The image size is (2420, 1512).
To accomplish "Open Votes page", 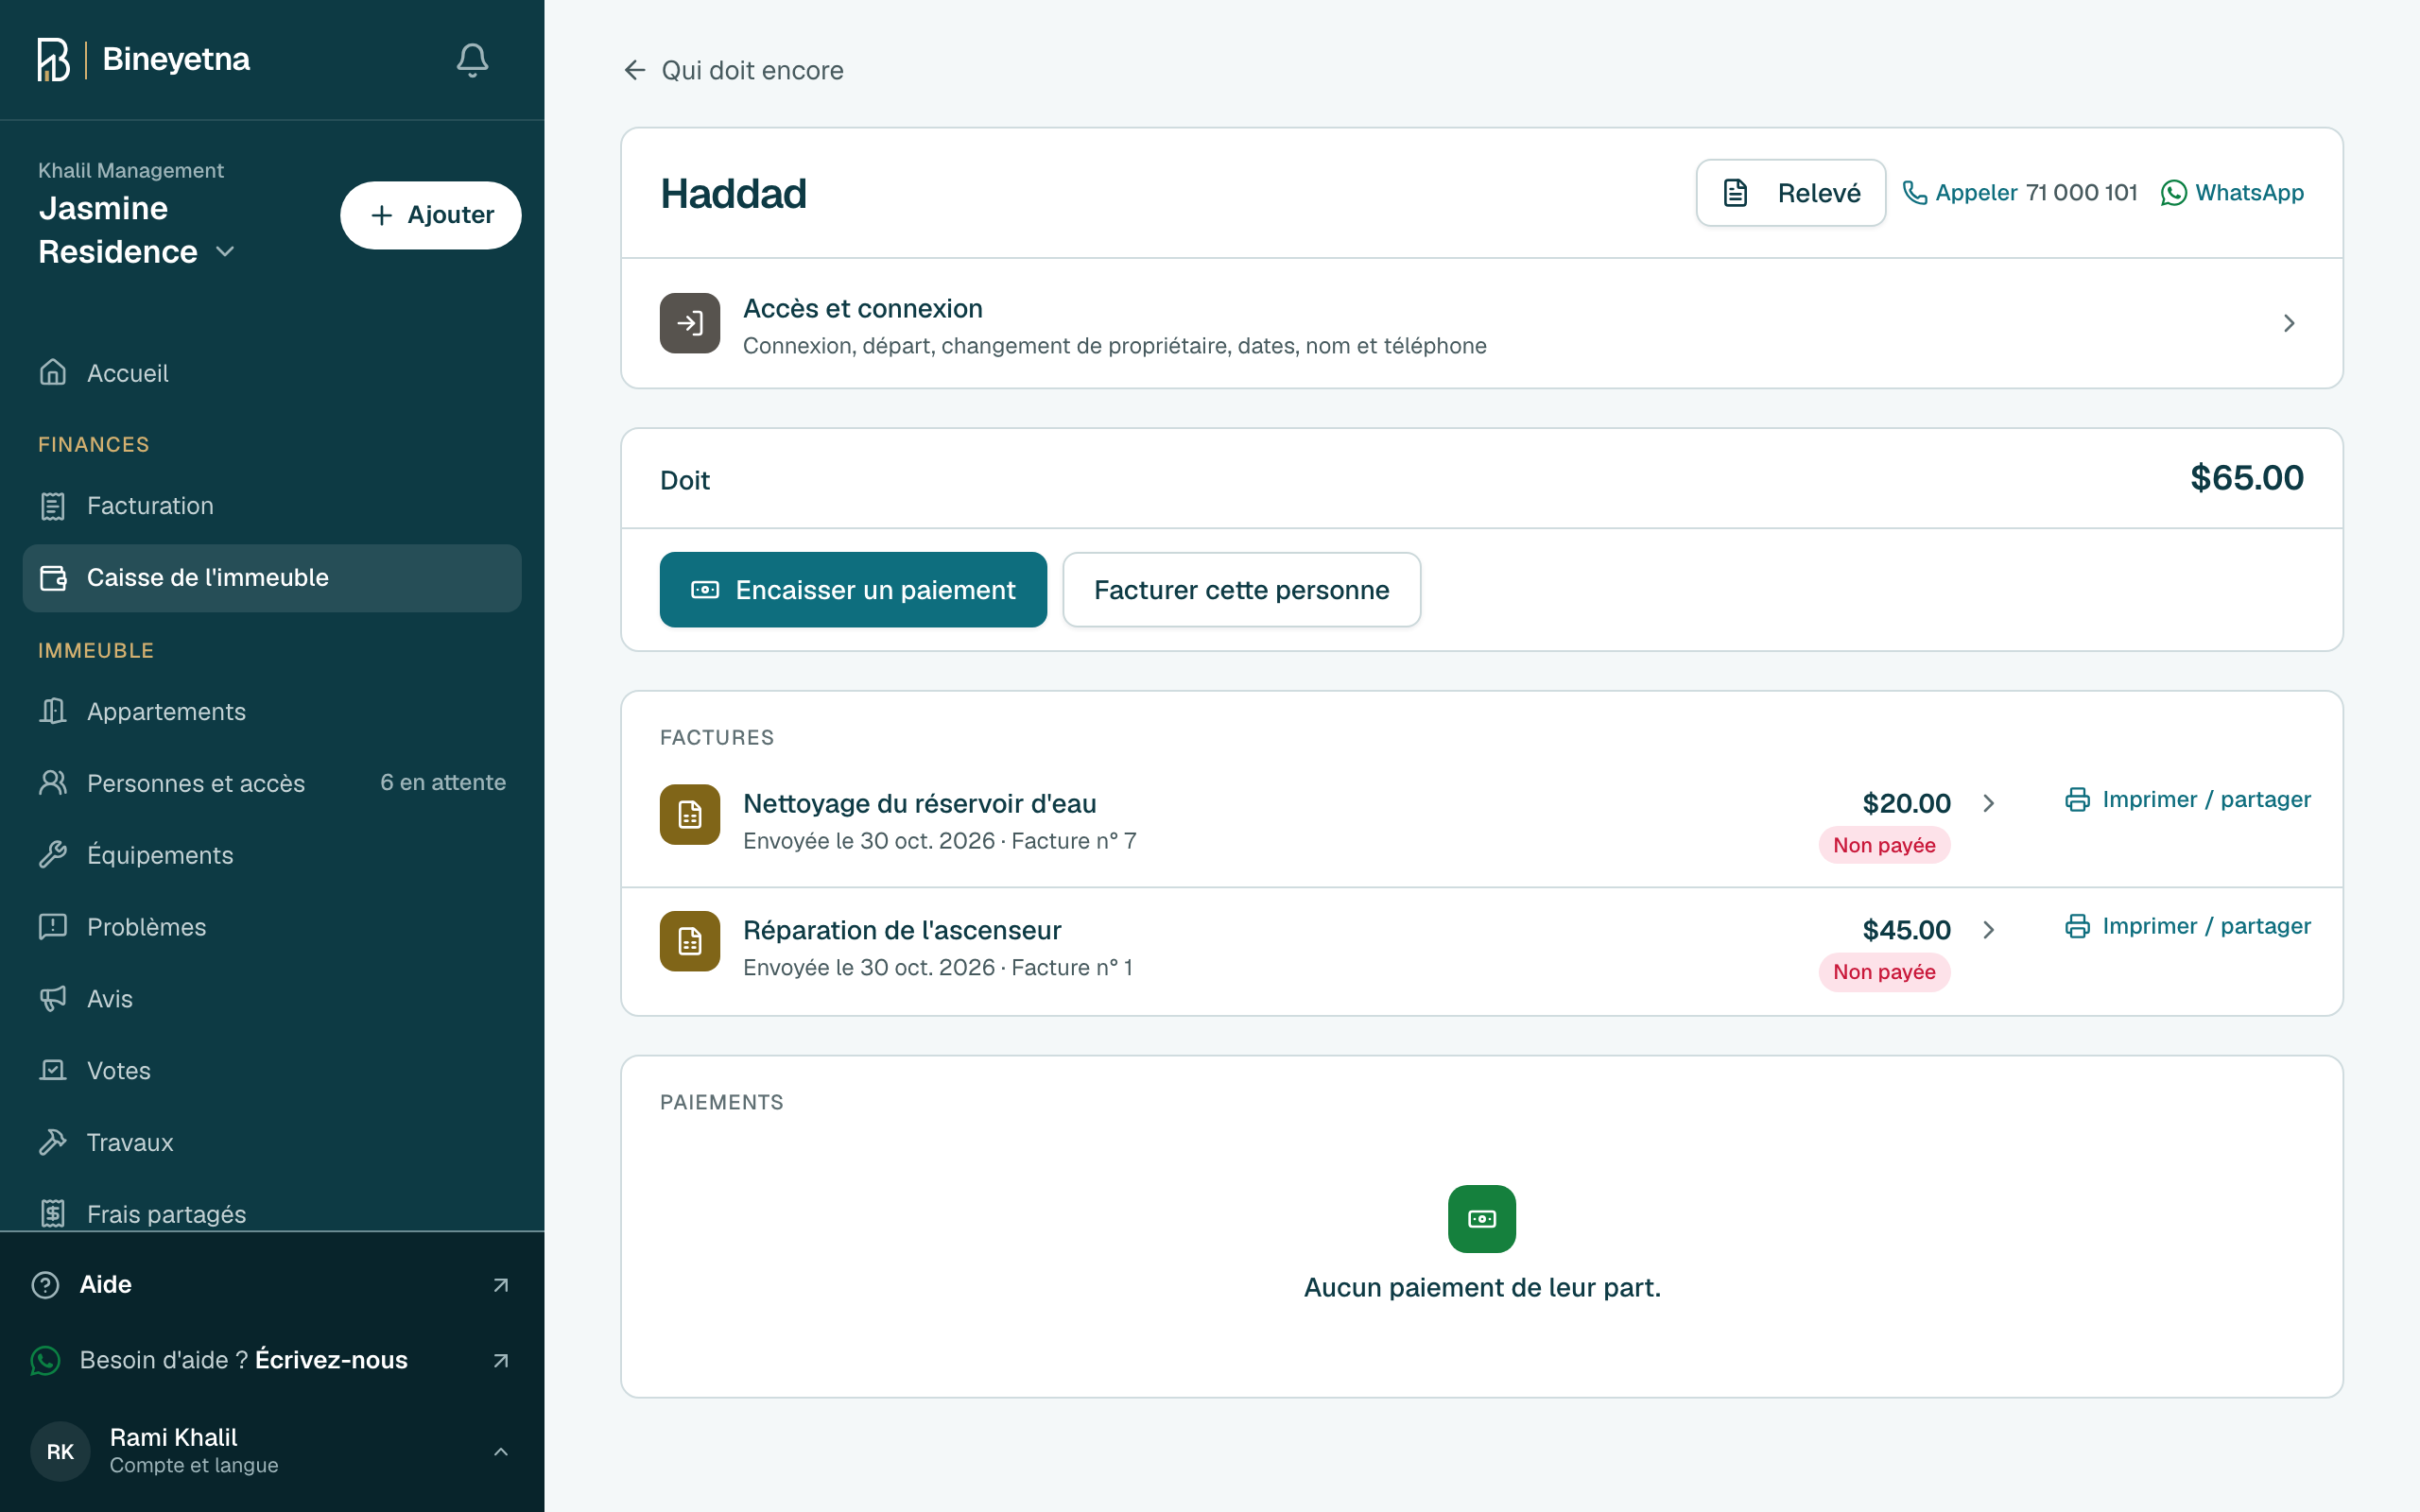I will click(x=272, y=1071).
